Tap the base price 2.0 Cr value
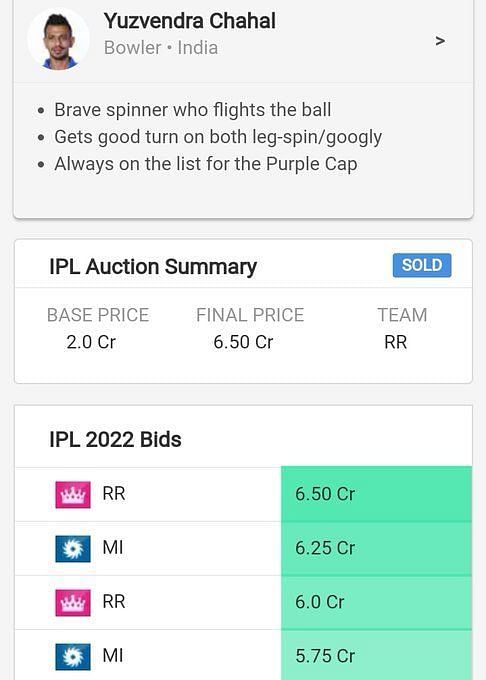The image size is (486, 680). click(x=91, y=342)
